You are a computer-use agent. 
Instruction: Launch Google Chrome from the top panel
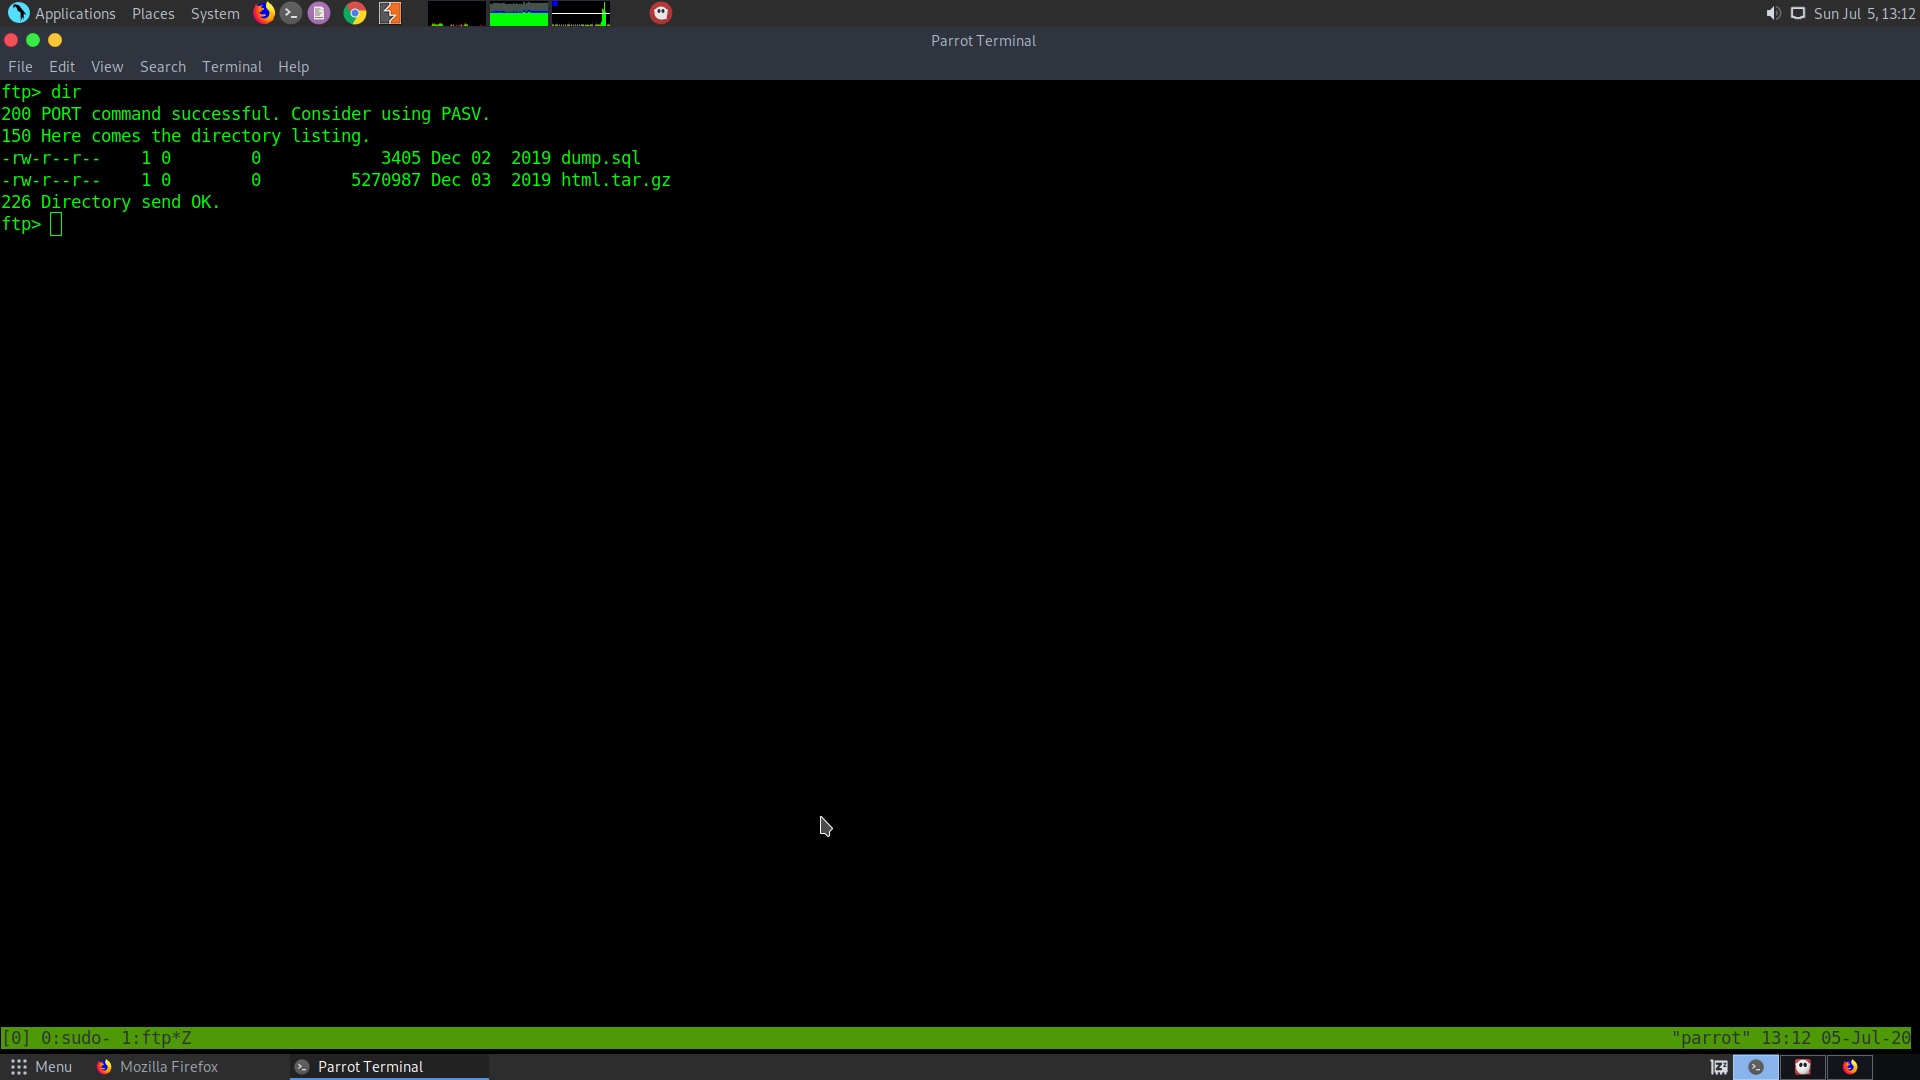pos(355,13)
